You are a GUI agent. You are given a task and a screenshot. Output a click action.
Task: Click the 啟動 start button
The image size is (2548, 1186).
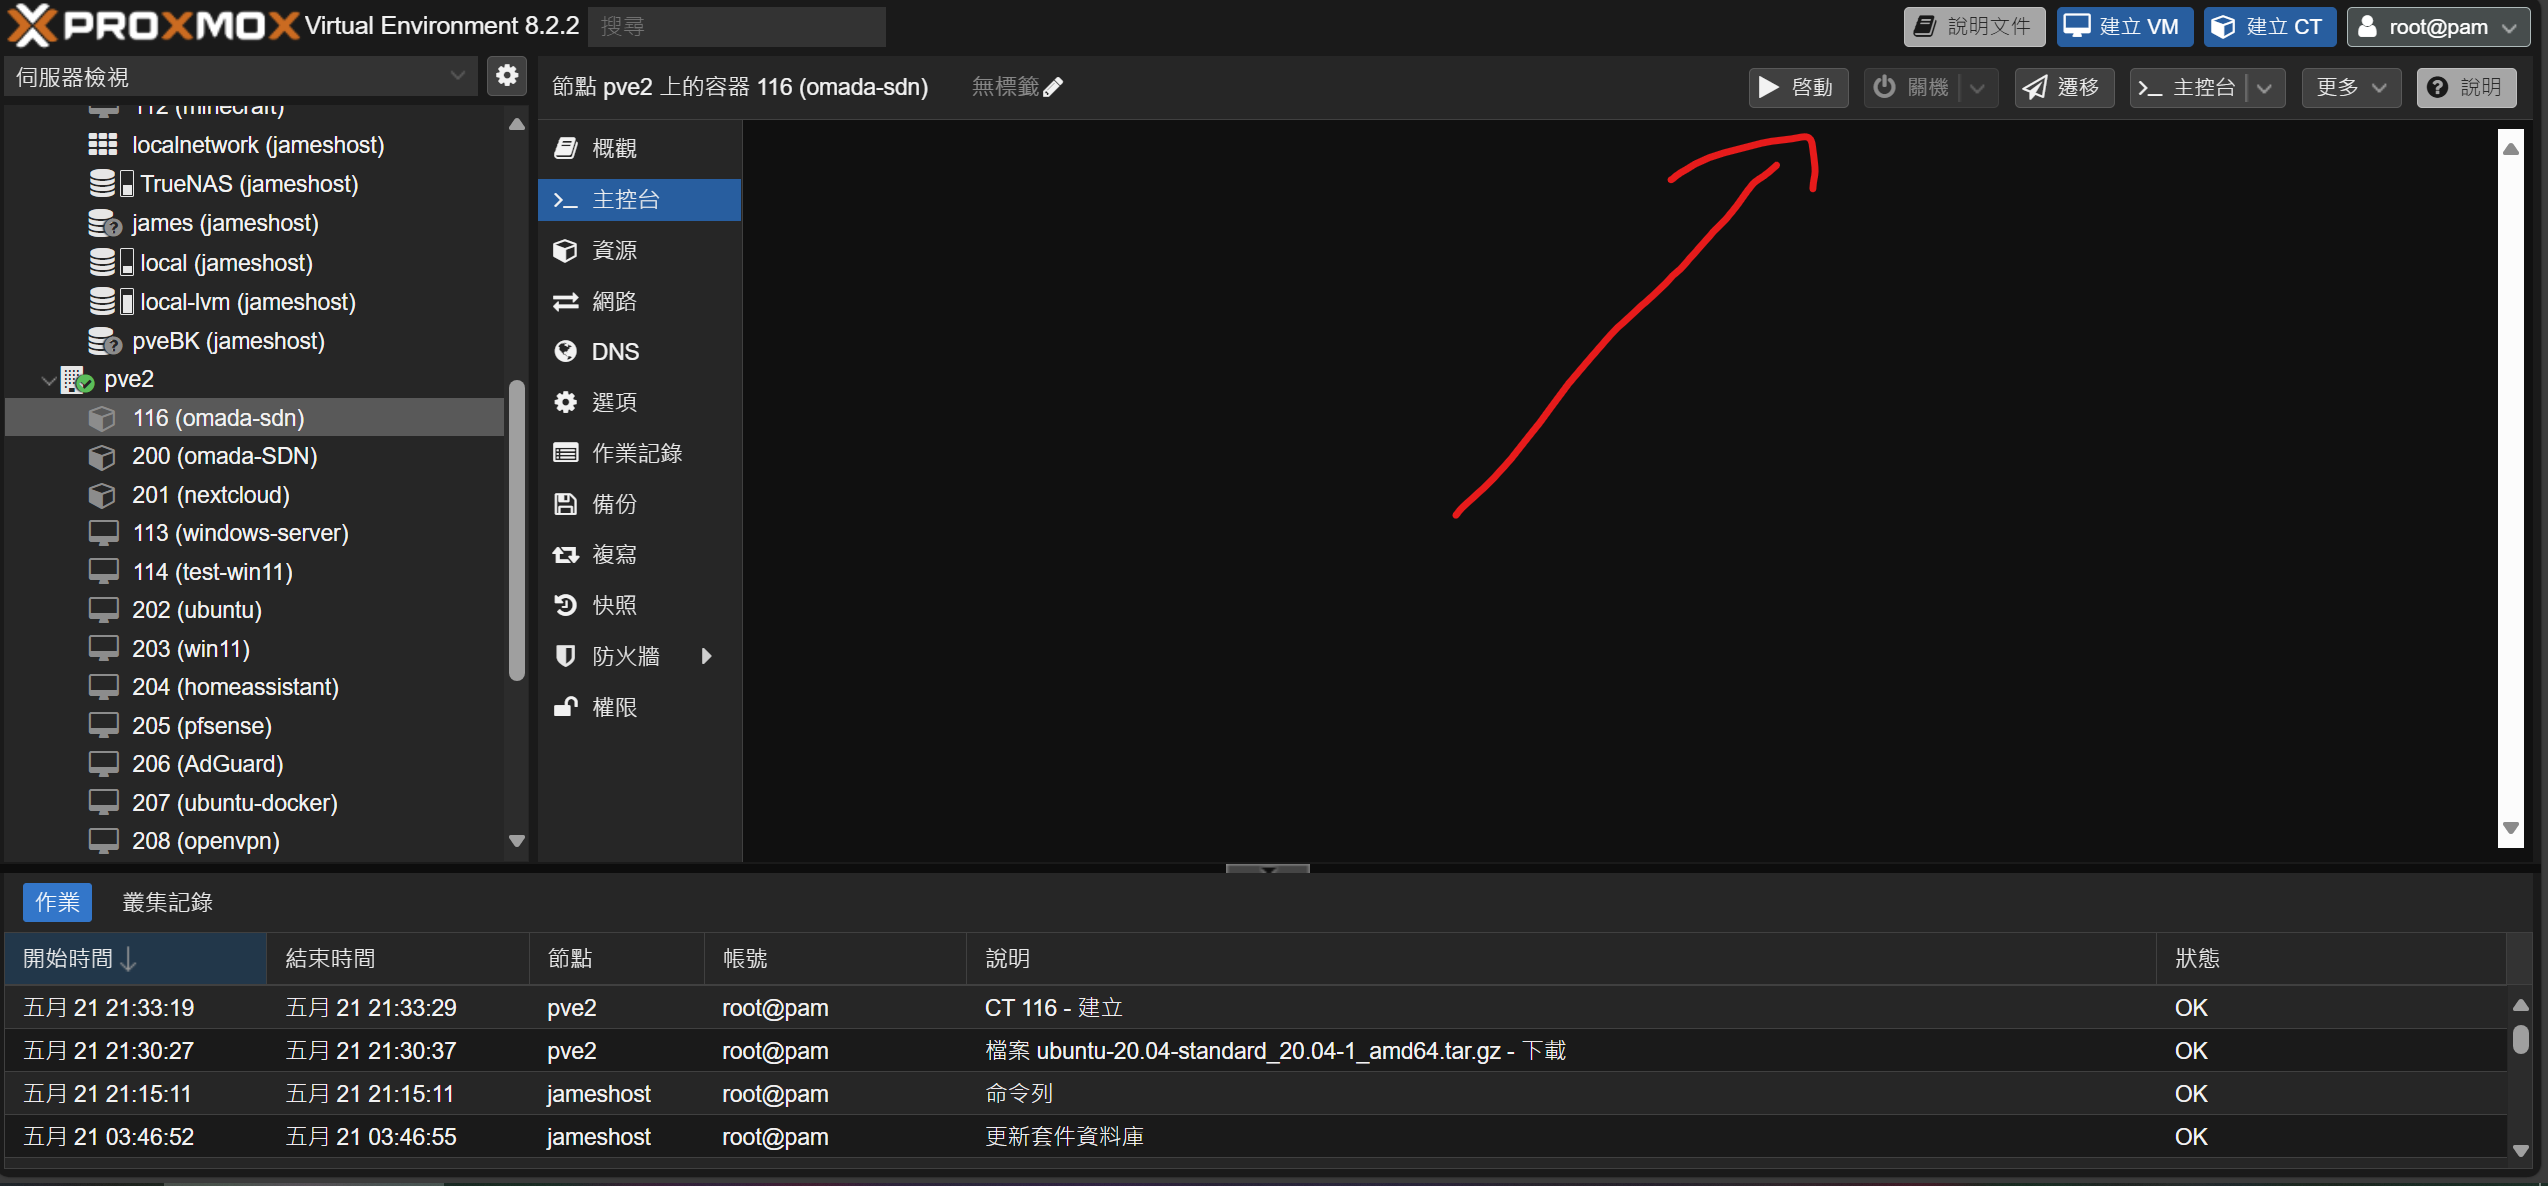[x=1797, y=87]
